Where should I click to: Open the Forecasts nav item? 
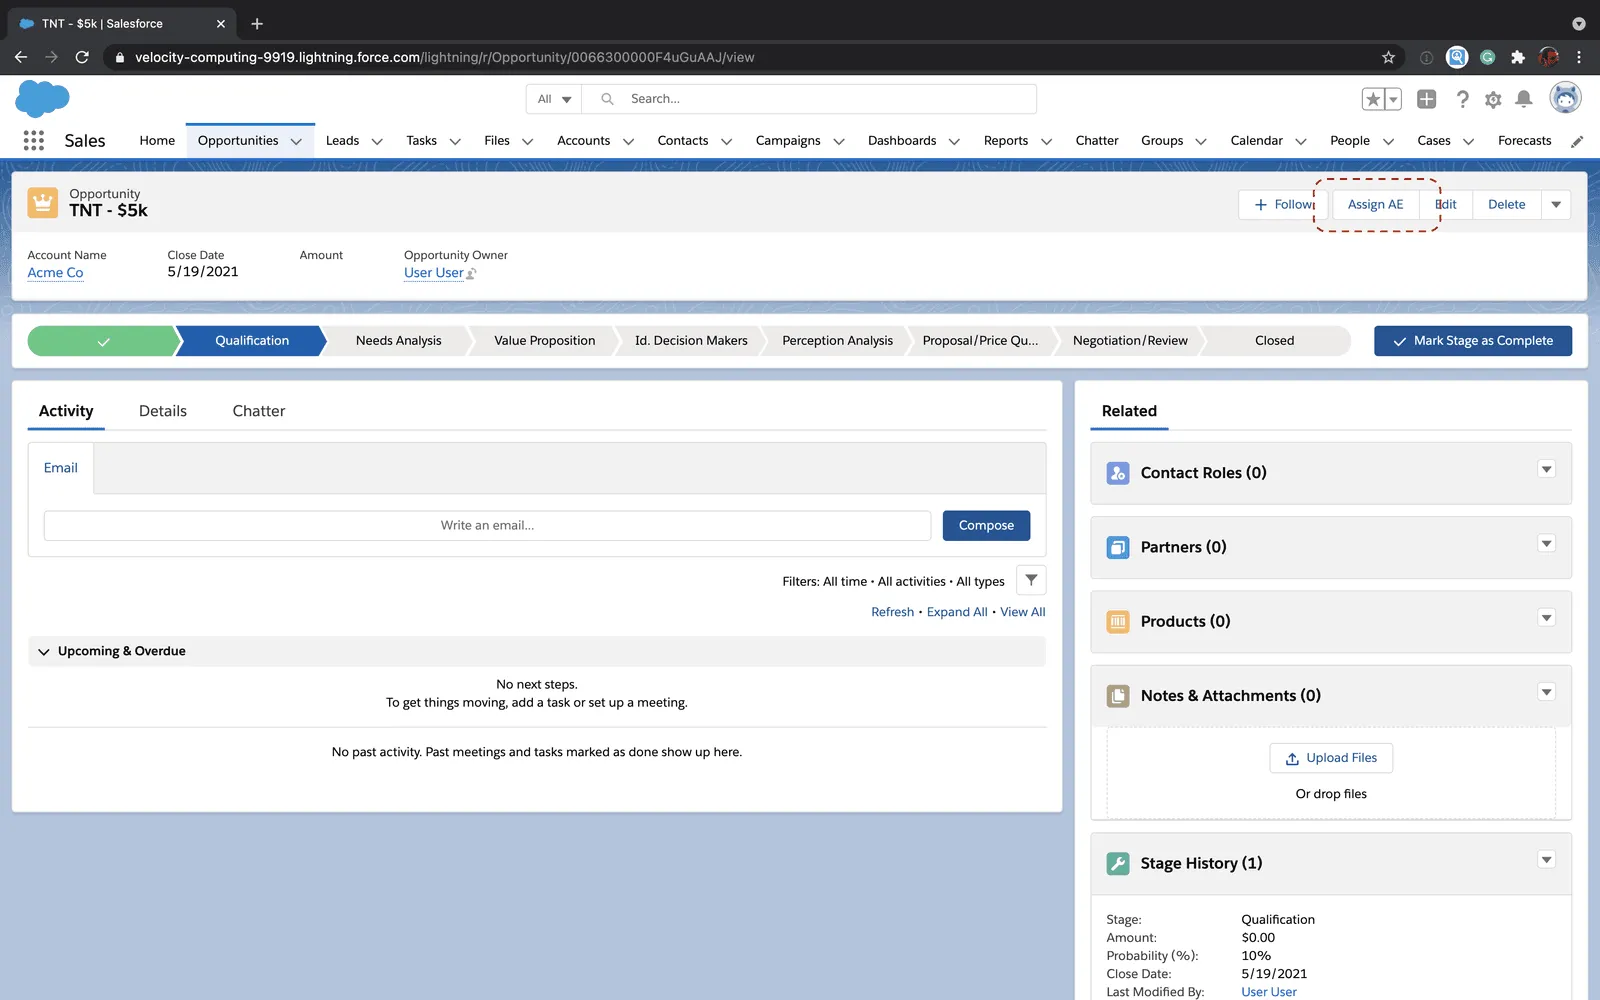click(x=1524, y=141)
